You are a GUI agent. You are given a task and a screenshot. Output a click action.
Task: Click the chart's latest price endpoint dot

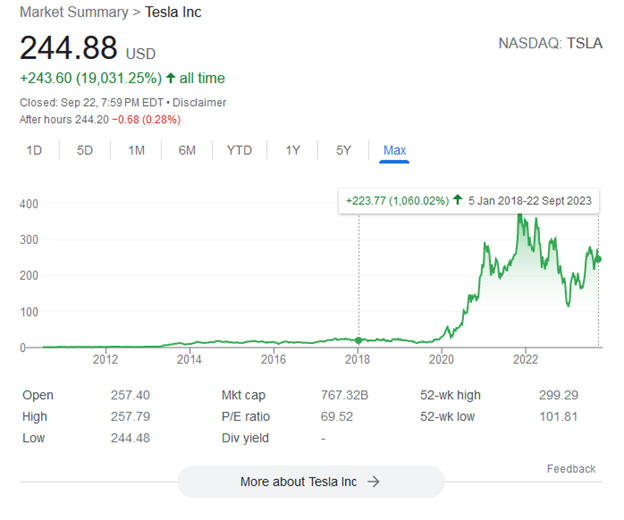point(598,260)
